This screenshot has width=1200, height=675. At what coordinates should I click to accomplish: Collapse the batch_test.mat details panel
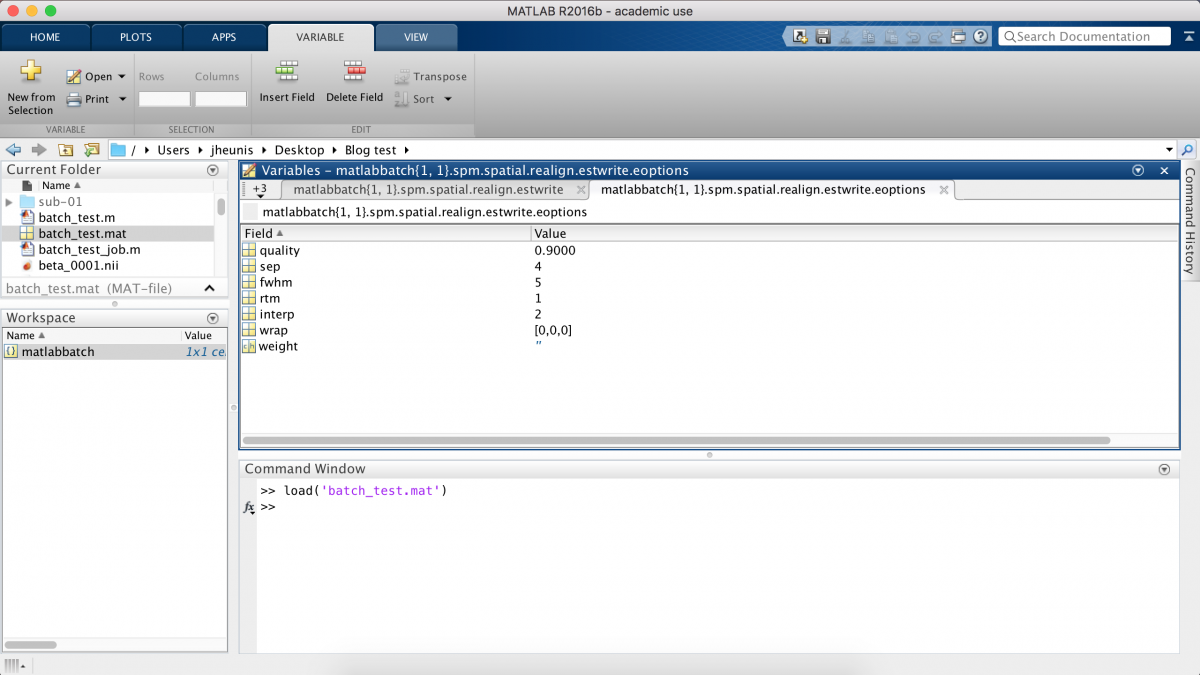[x=210, y=288]
